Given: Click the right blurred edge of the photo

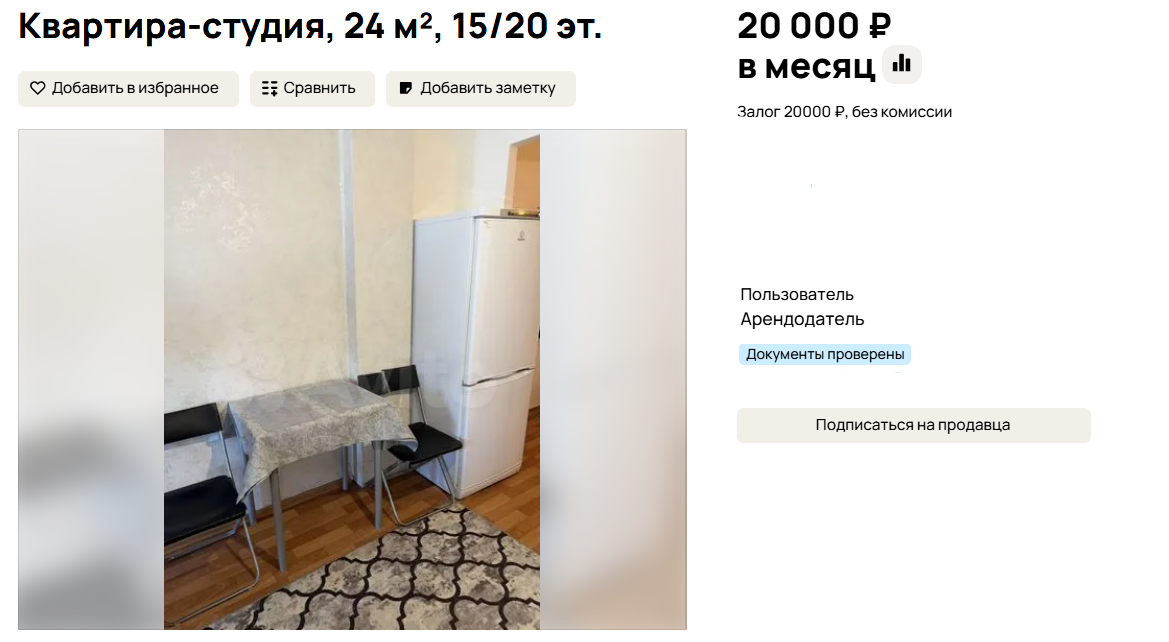Looking at the screenshot, I should 613,380.
